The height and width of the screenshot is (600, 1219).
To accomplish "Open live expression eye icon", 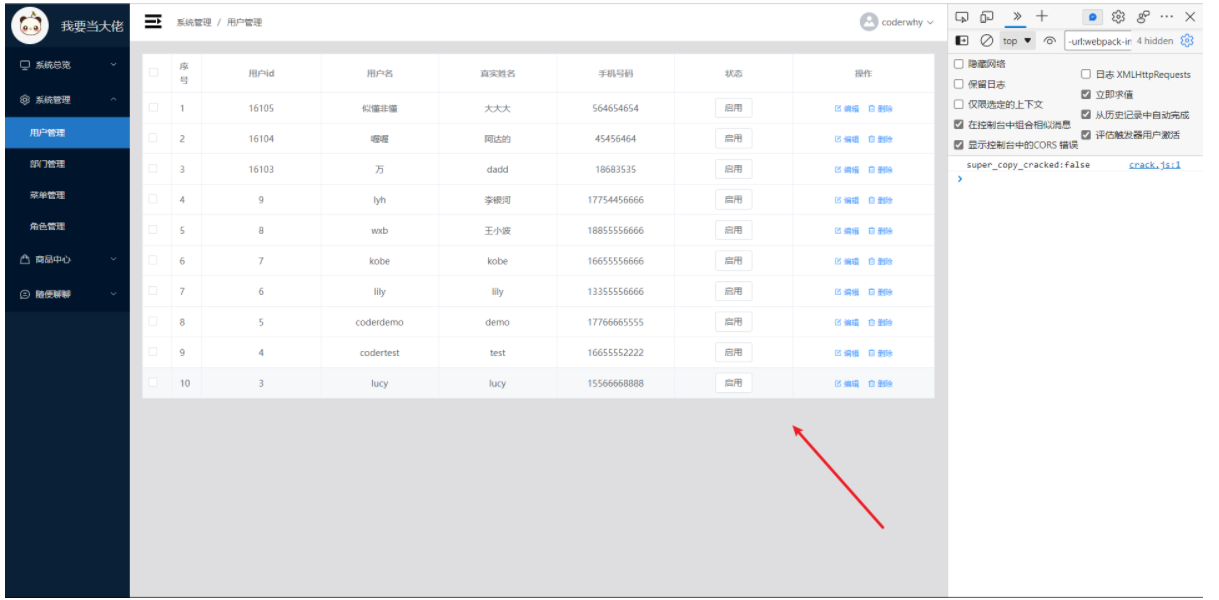I will [1049, 41].
